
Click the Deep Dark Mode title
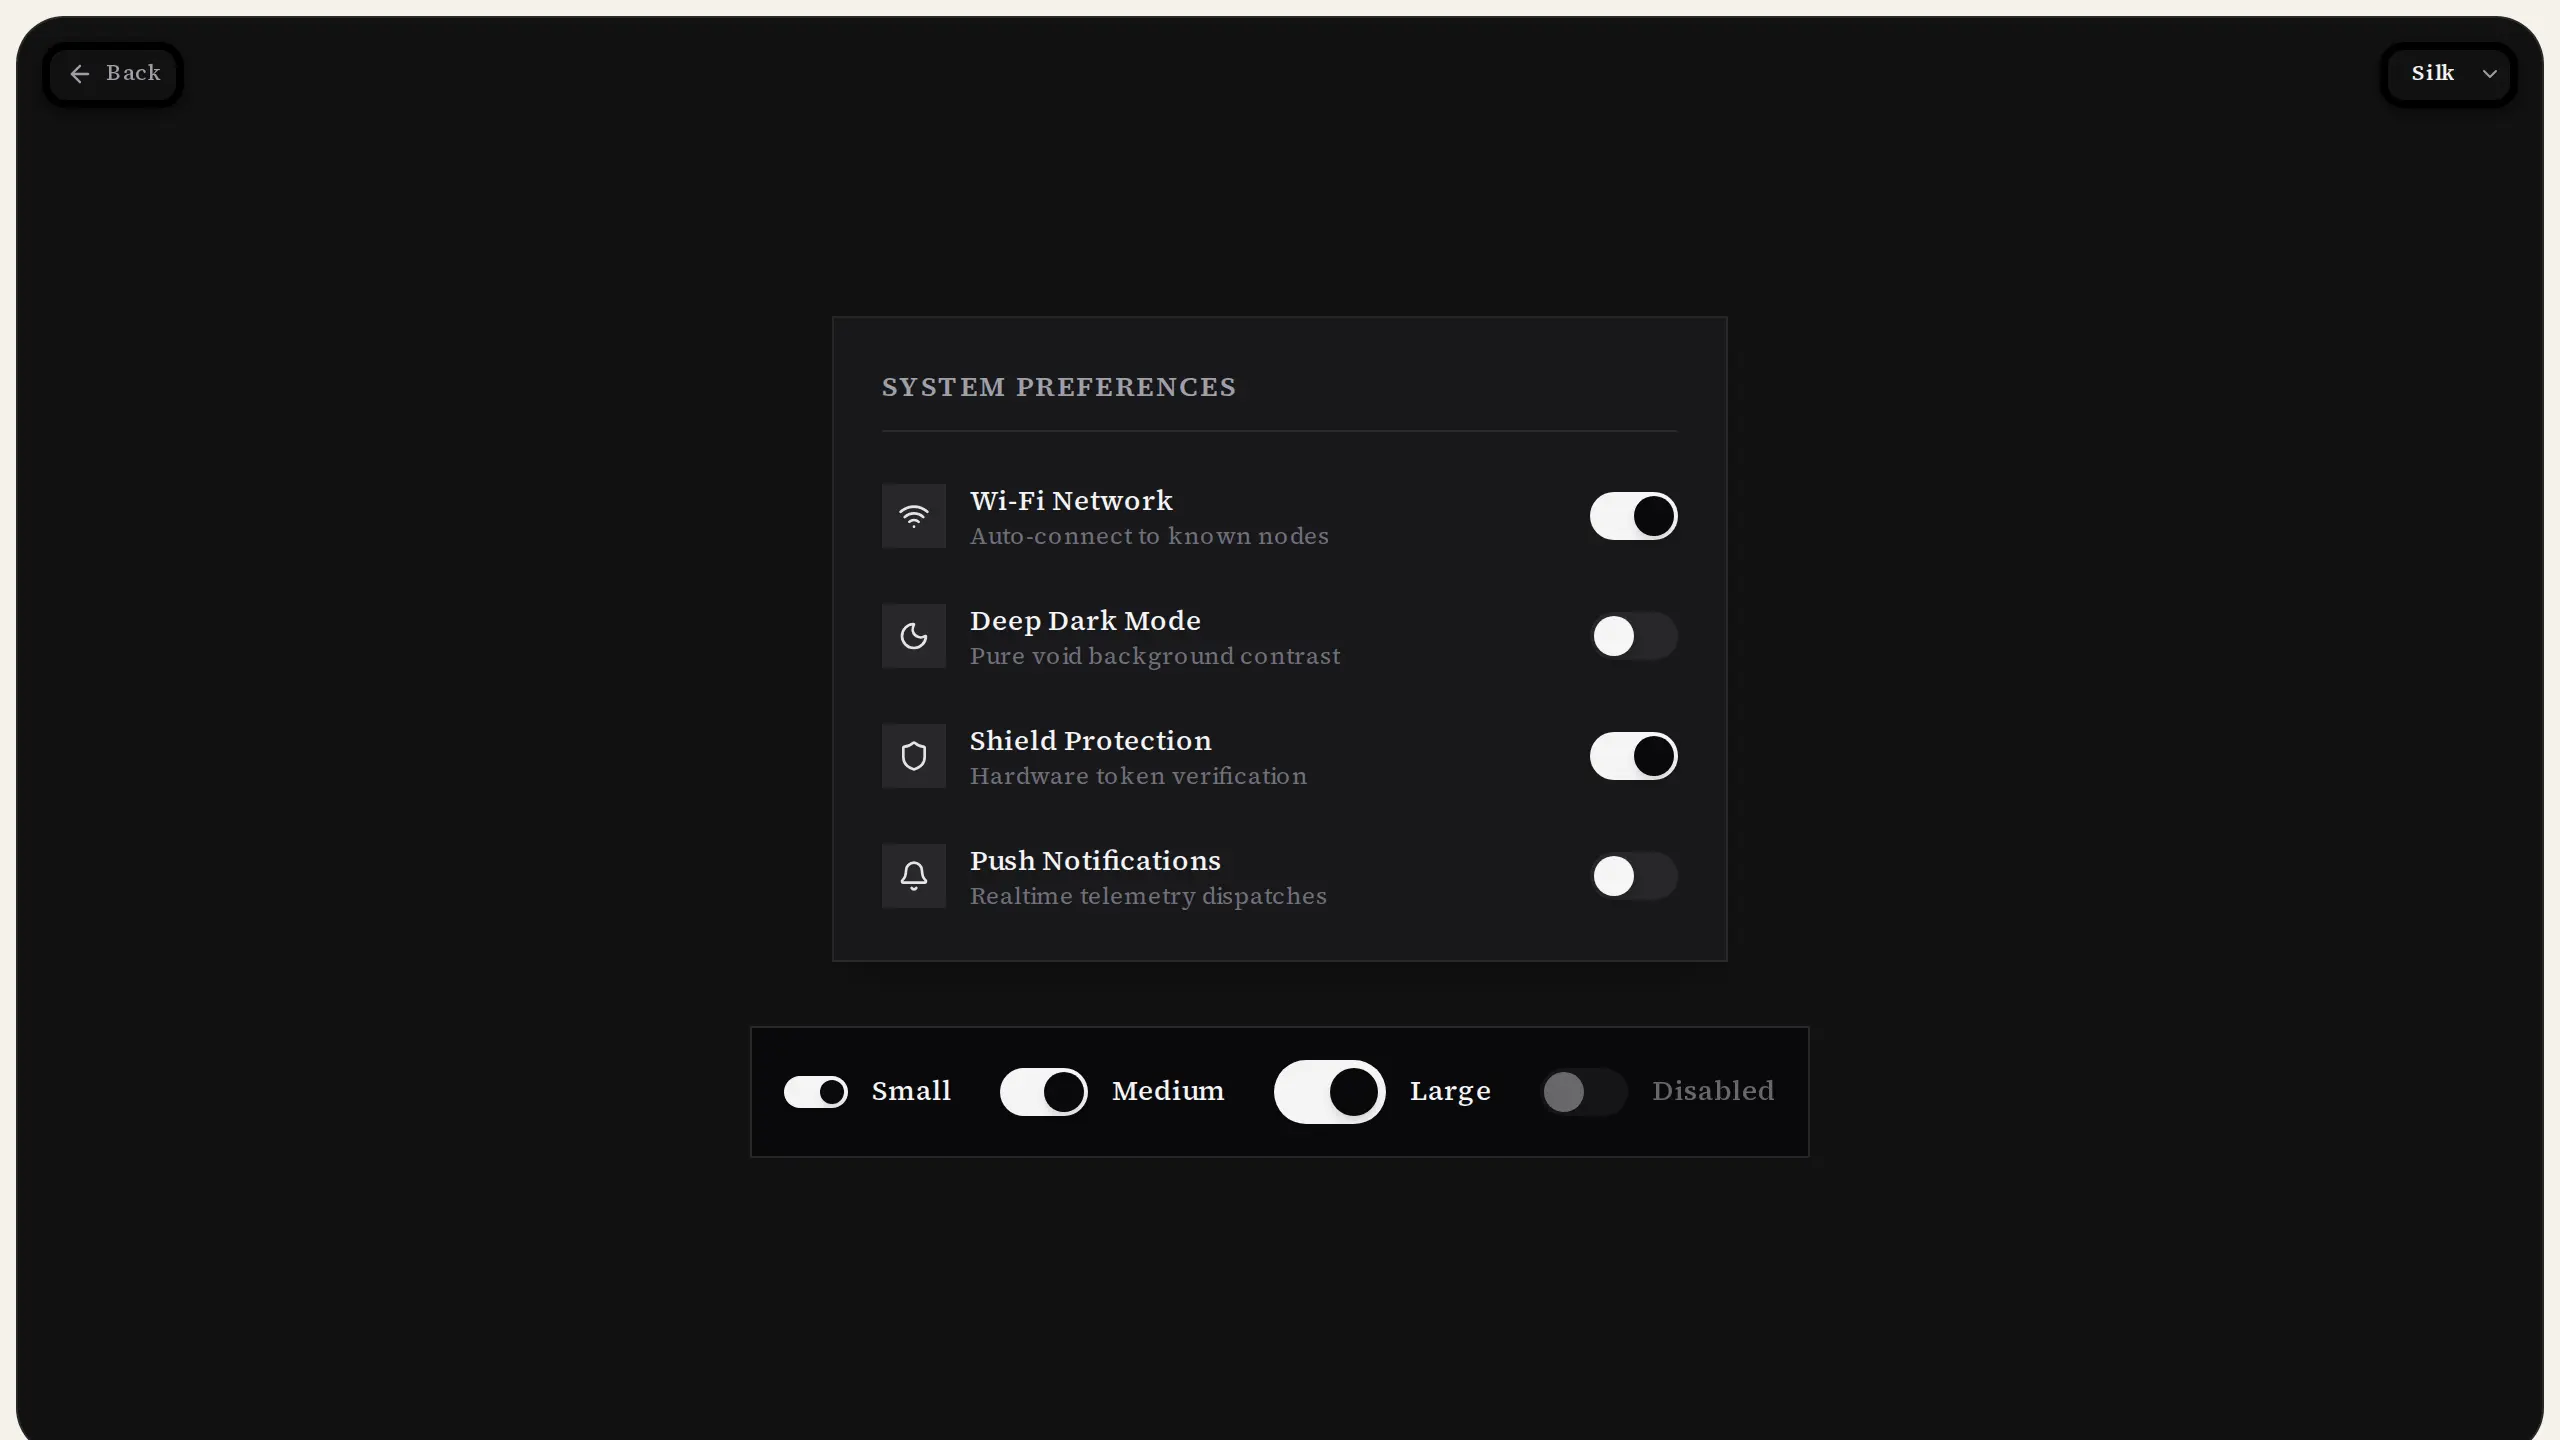[1085, 621]
